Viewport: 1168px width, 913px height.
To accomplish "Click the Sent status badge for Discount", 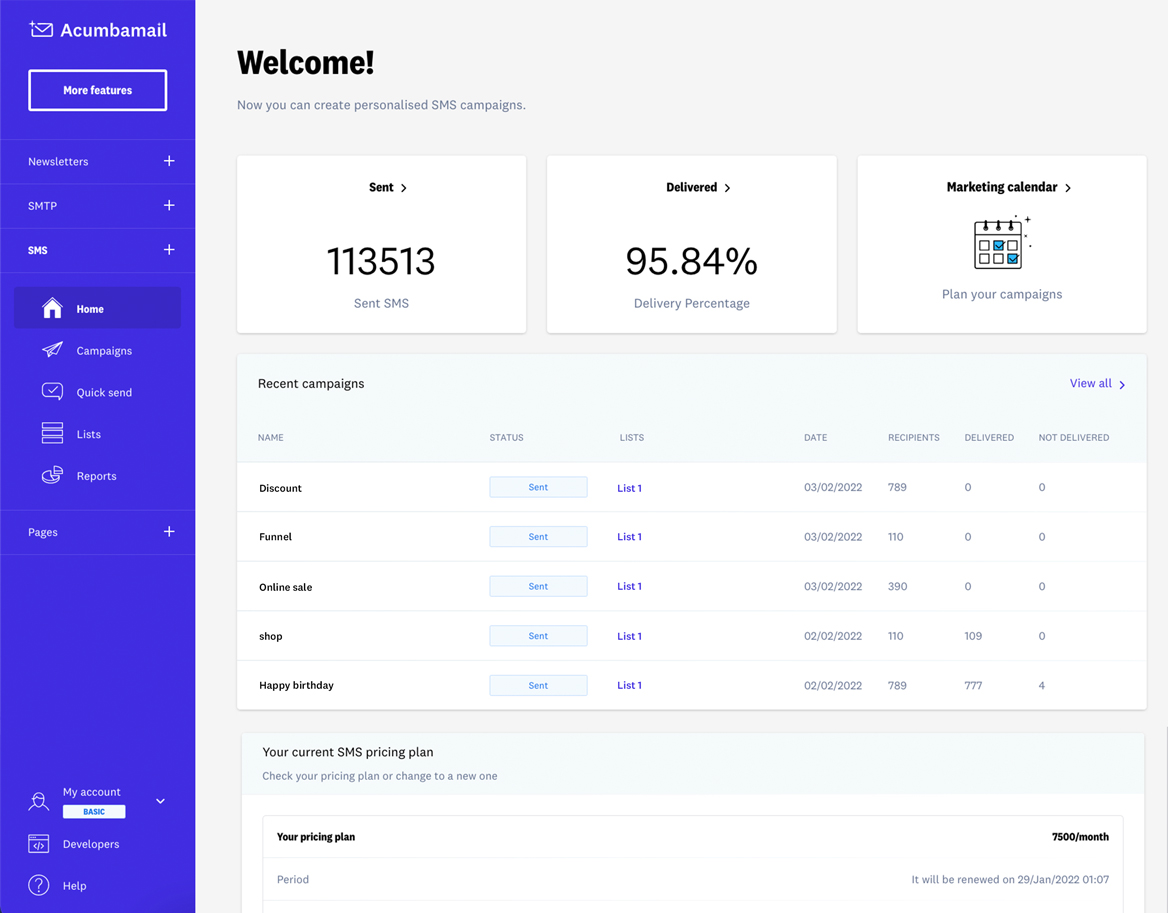I will 538,487.
